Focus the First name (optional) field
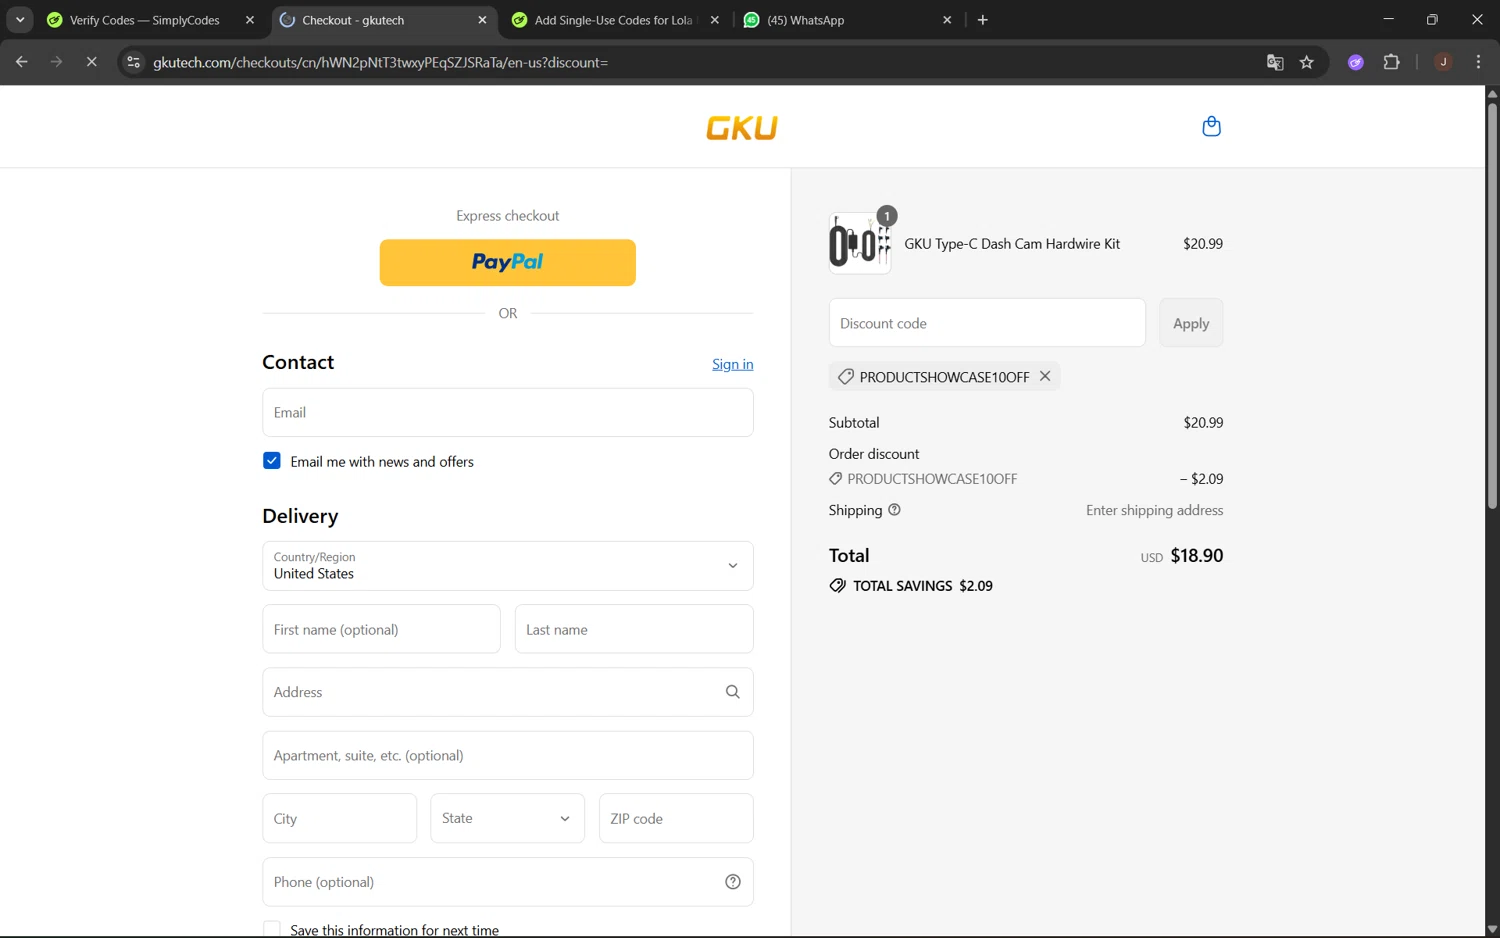Viewport: 1500px width, 938px height. (x=381, y=629)
